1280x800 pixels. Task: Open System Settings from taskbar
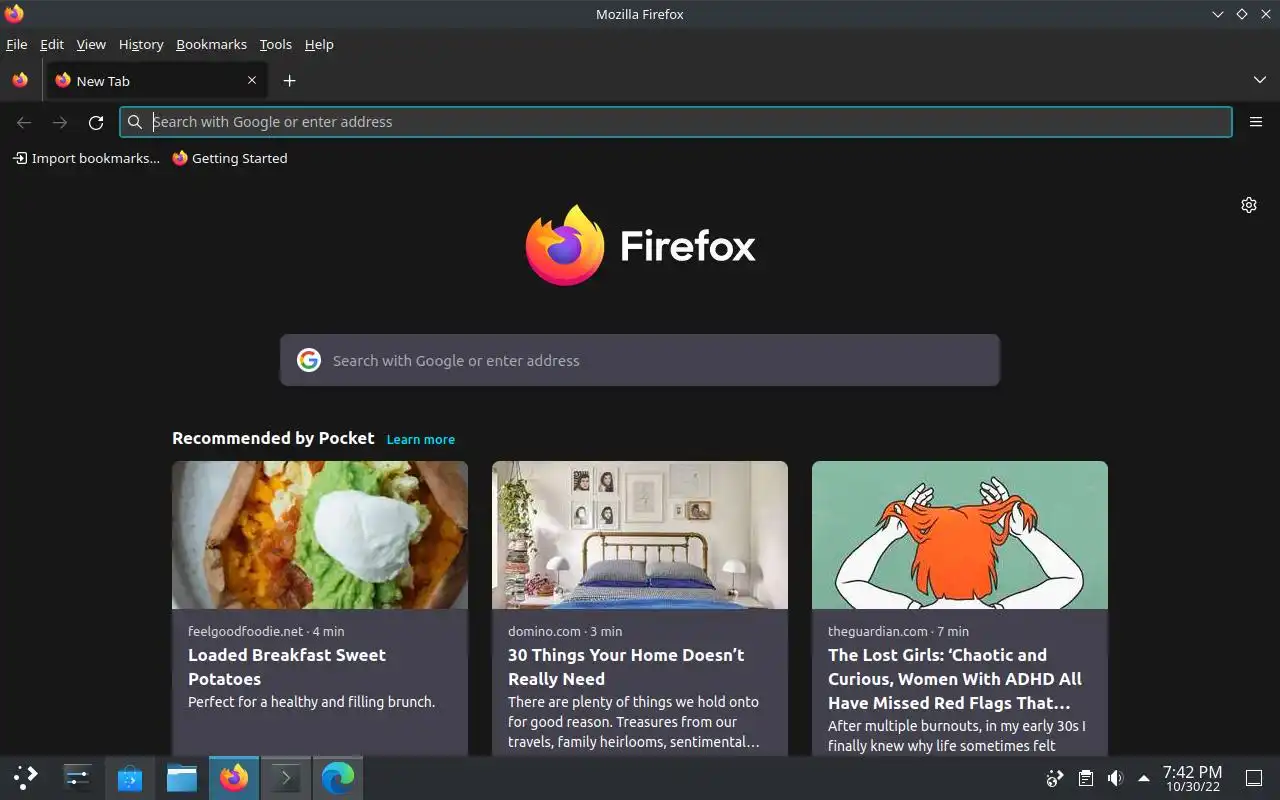[78, 777]
